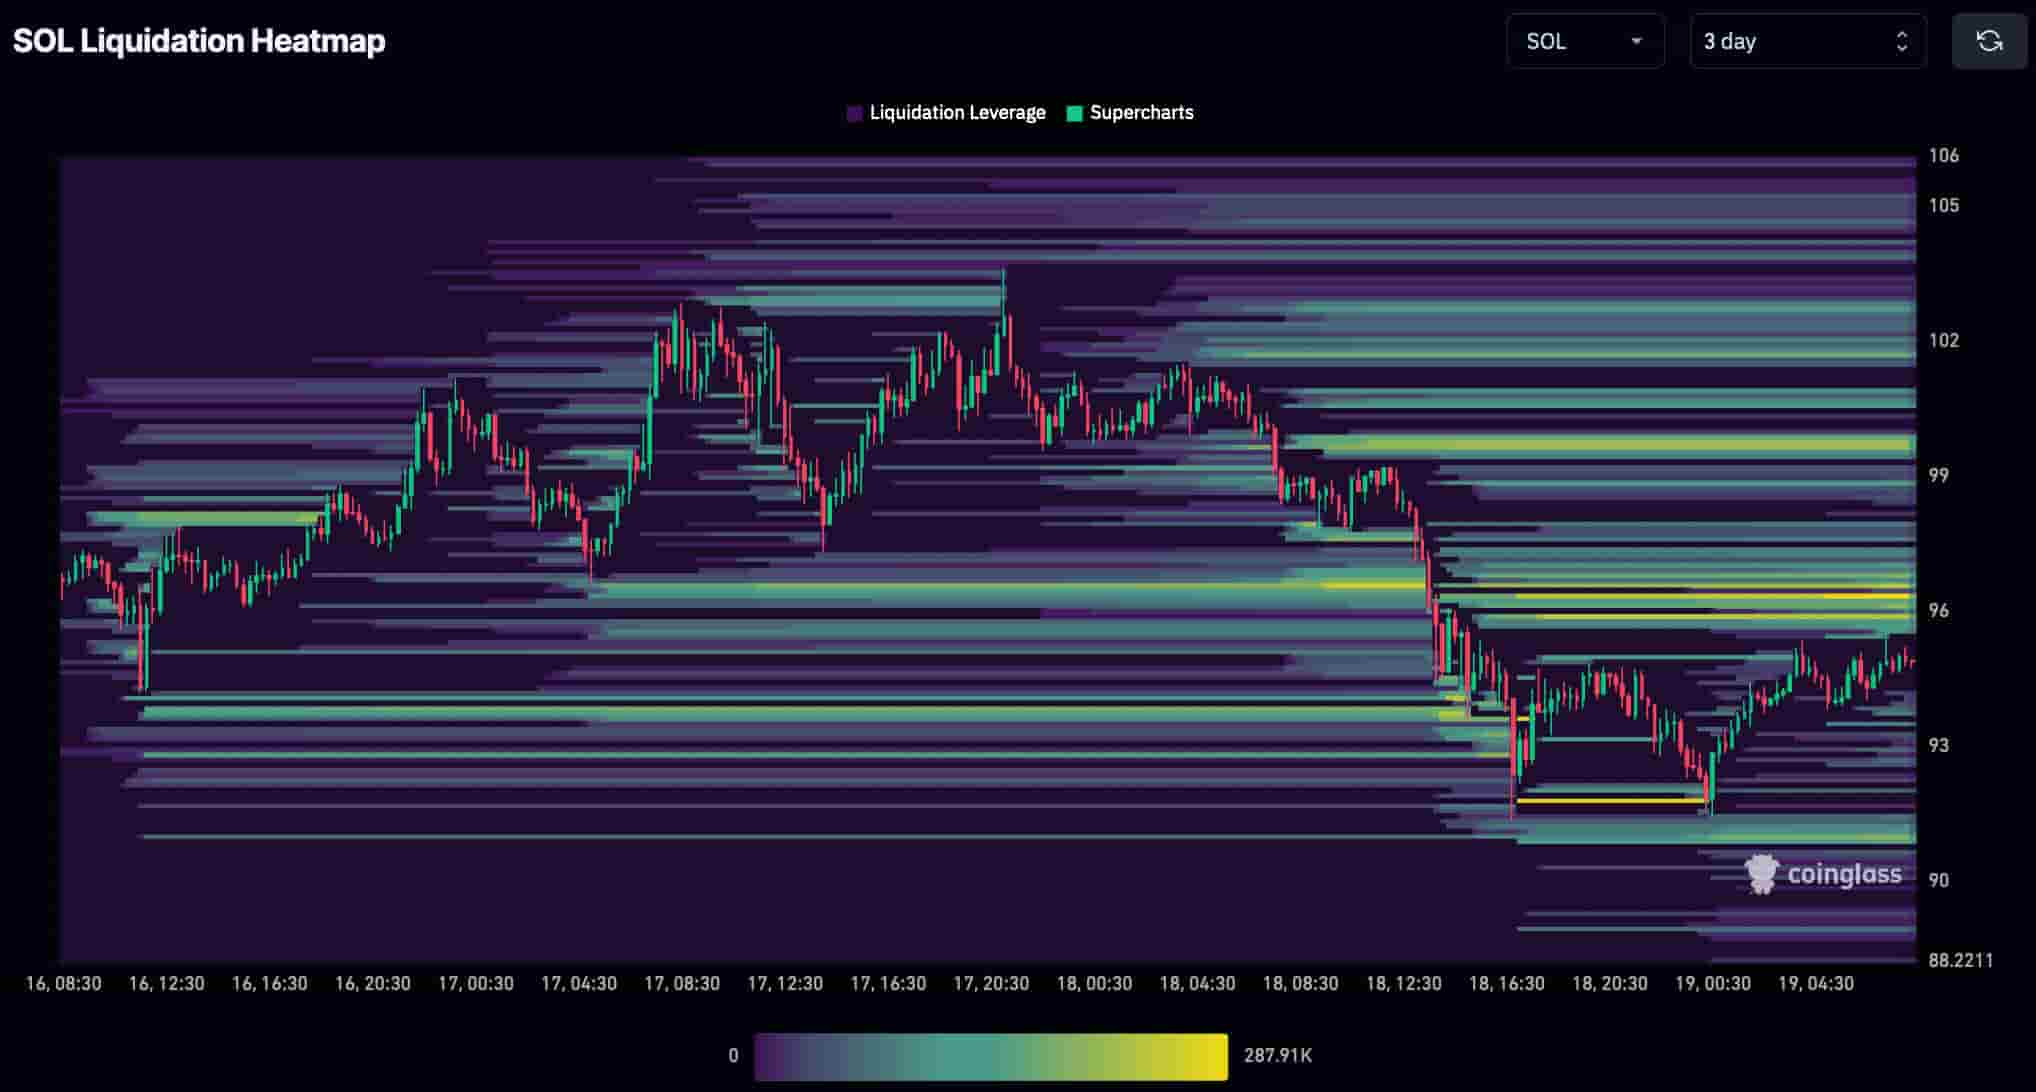The height and width of the screenshot is (1092, 2036).
Task: Click the 93 price axis label
Action: pyautogui.click(x=1938, y=745)
